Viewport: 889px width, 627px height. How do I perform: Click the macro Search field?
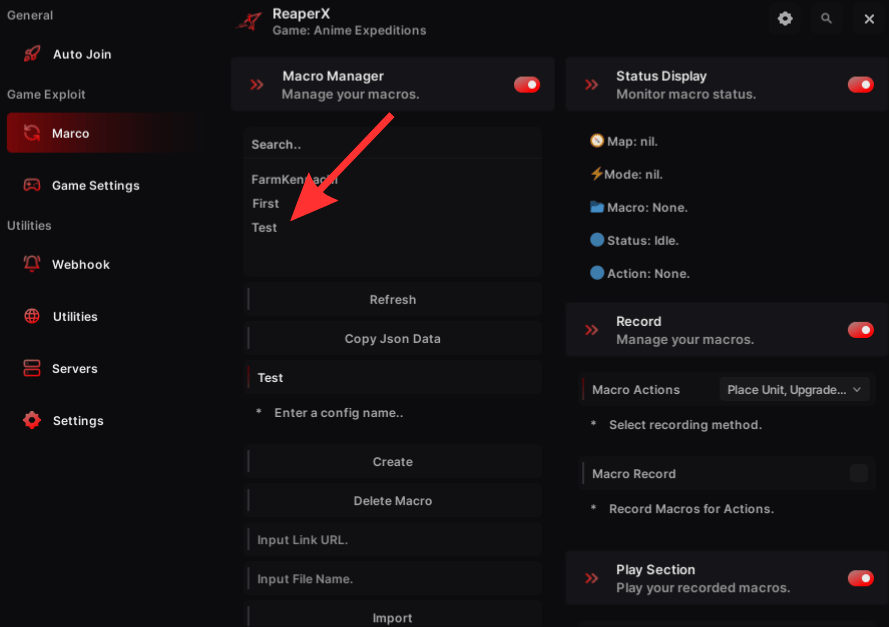coord(393,145)
